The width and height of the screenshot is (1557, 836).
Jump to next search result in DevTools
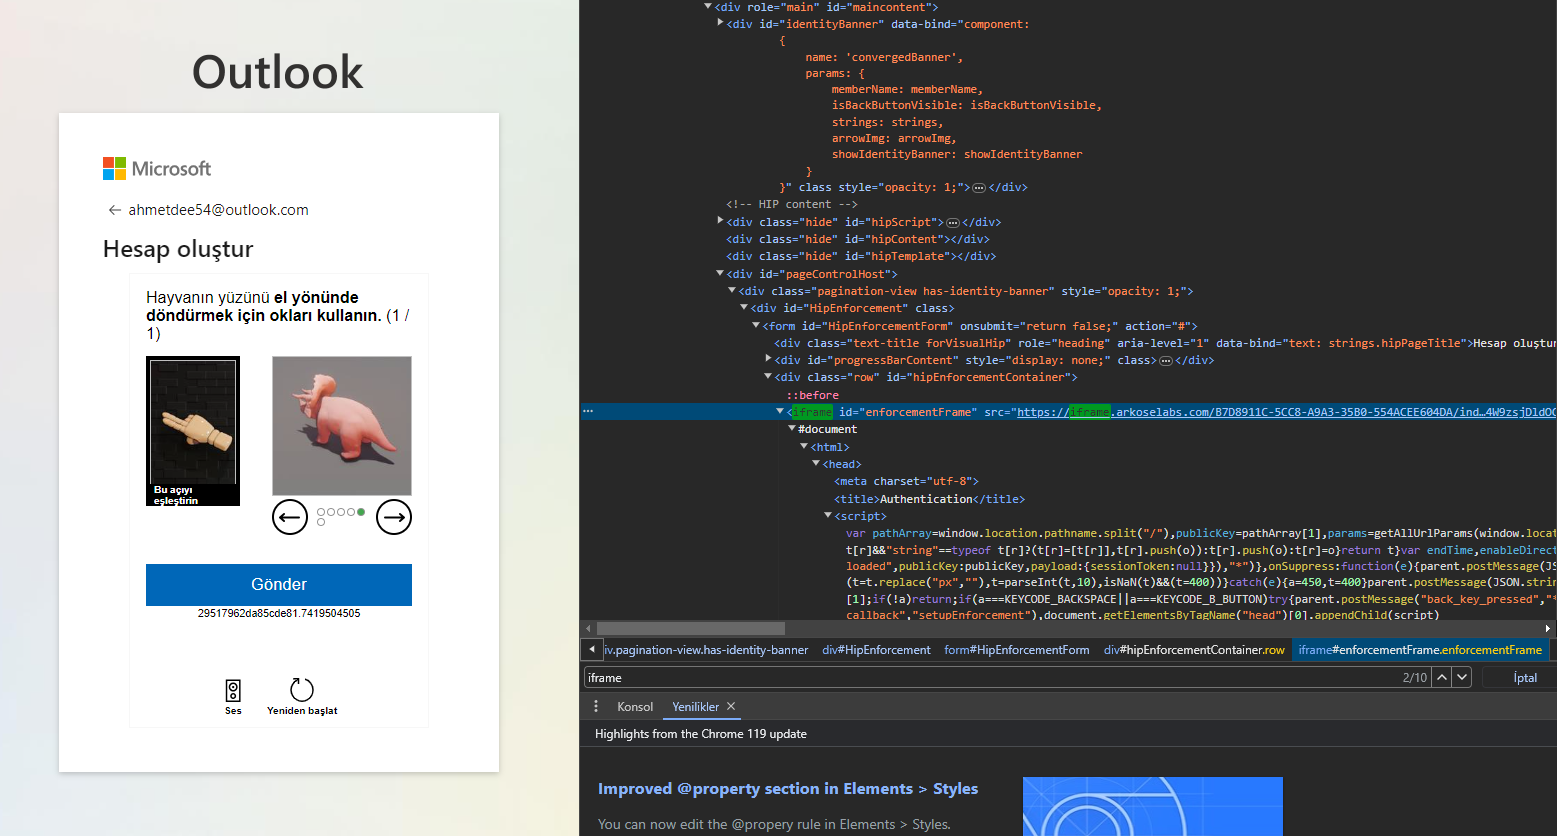pos(1463,677)
